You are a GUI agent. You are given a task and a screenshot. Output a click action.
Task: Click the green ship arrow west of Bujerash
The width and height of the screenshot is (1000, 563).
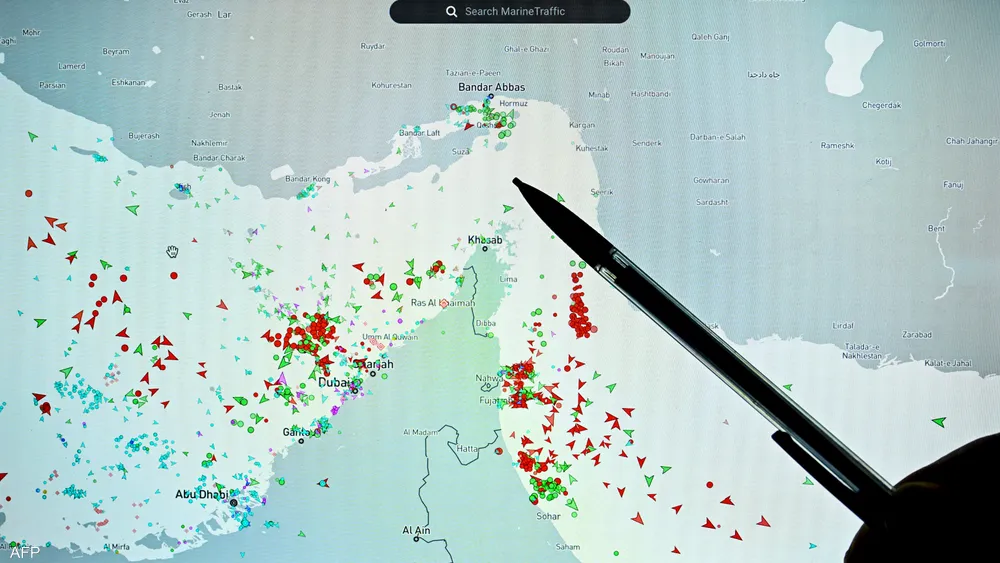click(x=33, y=135)
